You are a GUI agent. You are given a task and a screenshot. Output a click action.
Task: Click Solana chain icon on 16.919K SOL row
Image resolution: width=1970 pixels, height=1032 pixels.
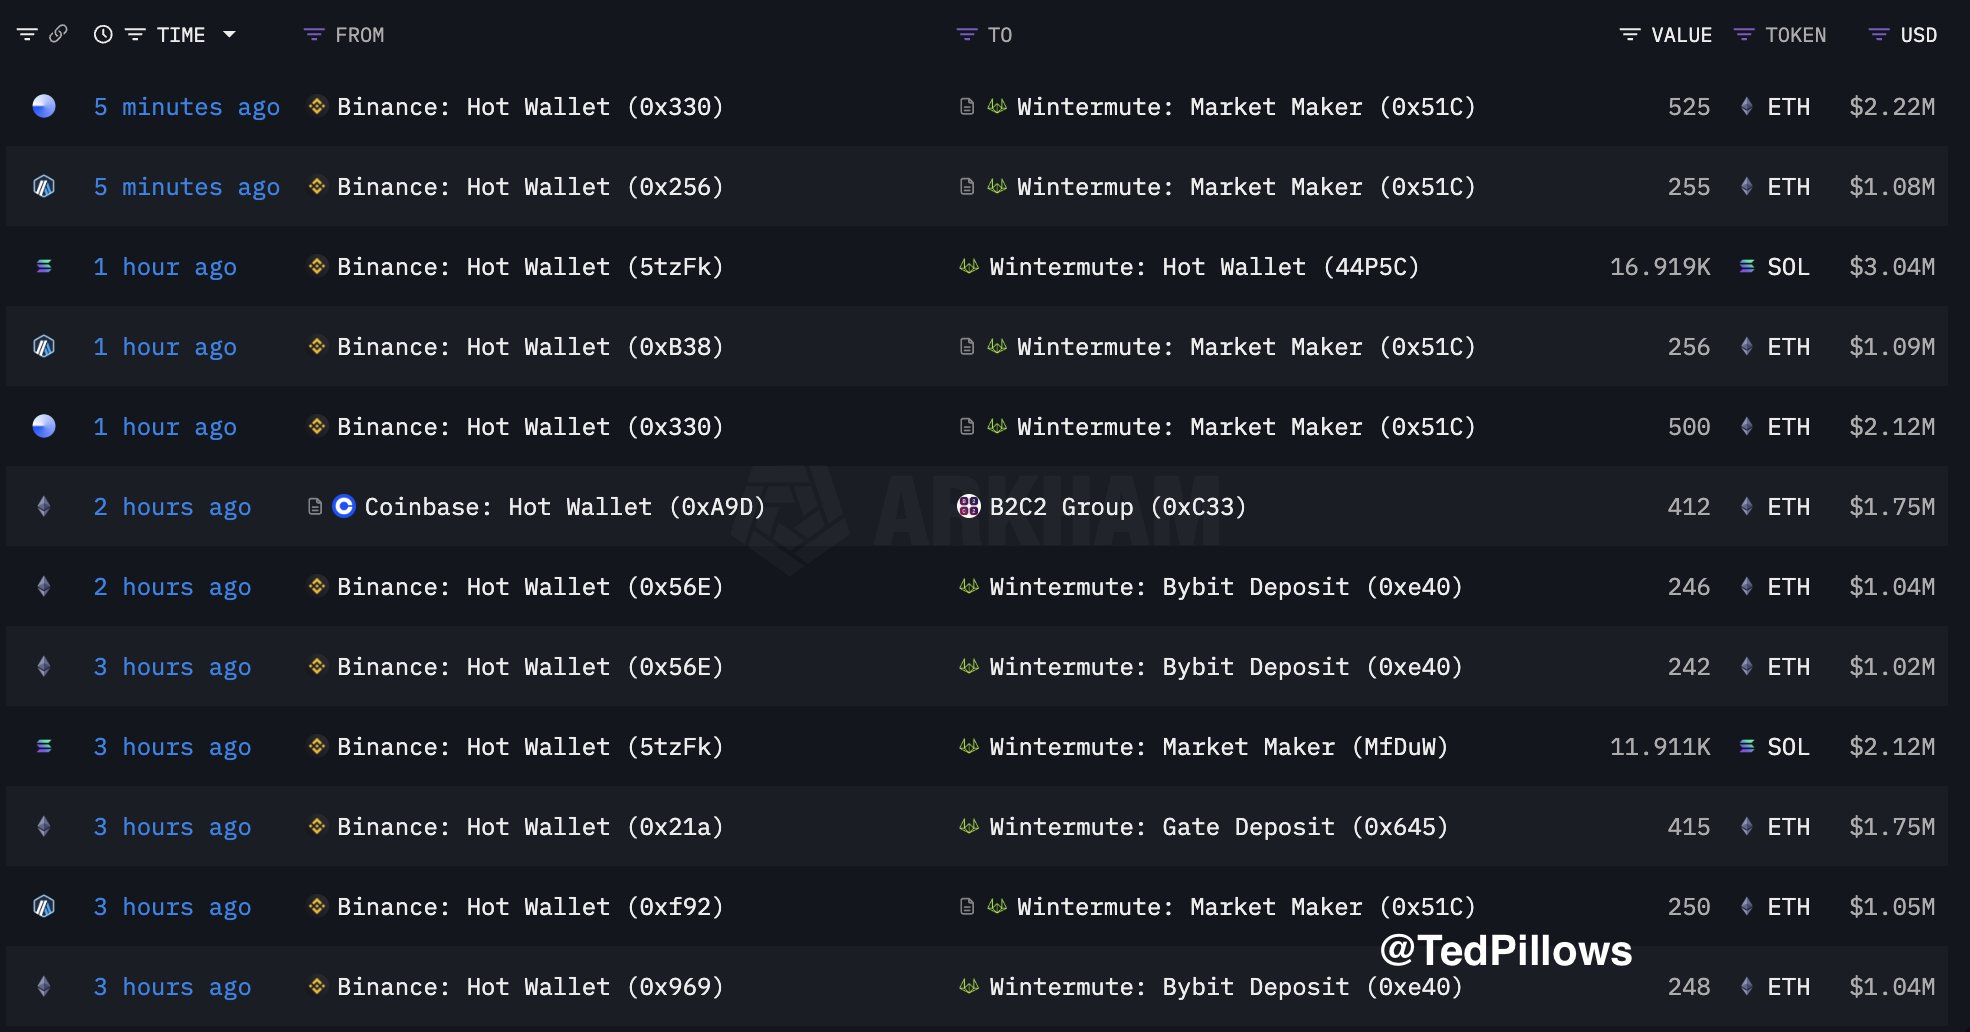(44, 266)
